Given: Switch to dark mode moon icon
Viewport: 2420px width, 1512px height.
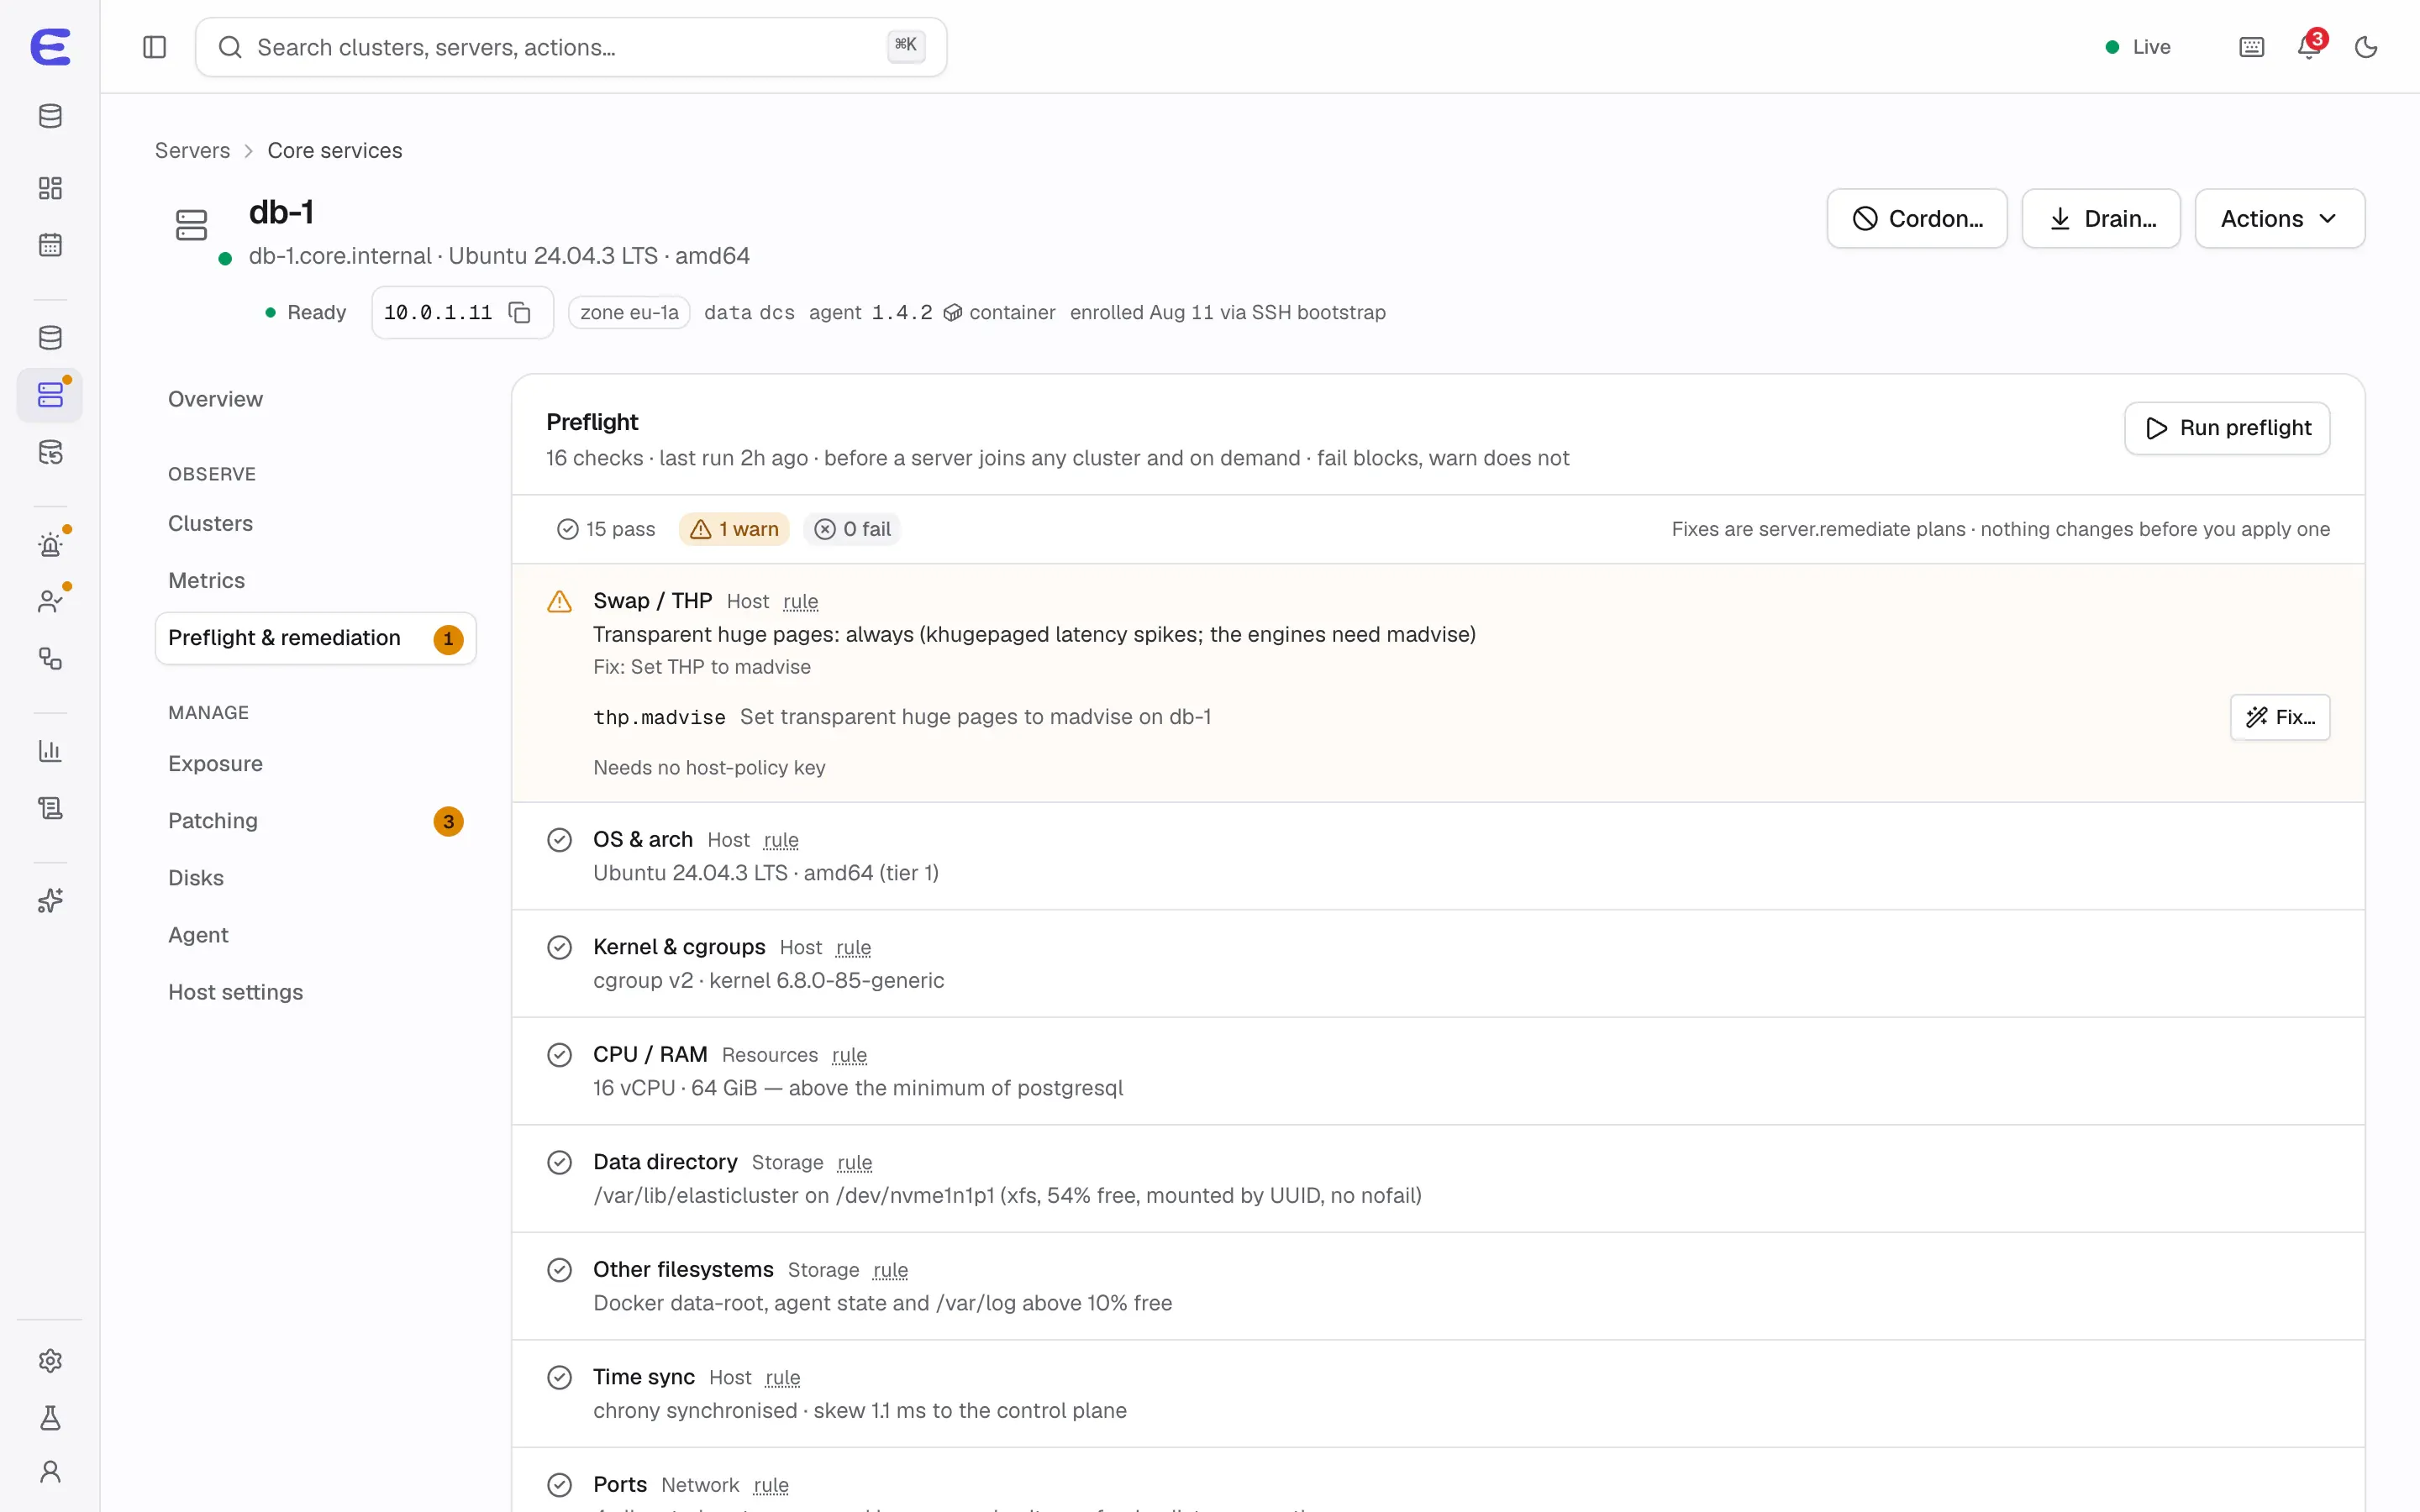Looking at the screenshot, I should click(2366, 47).
